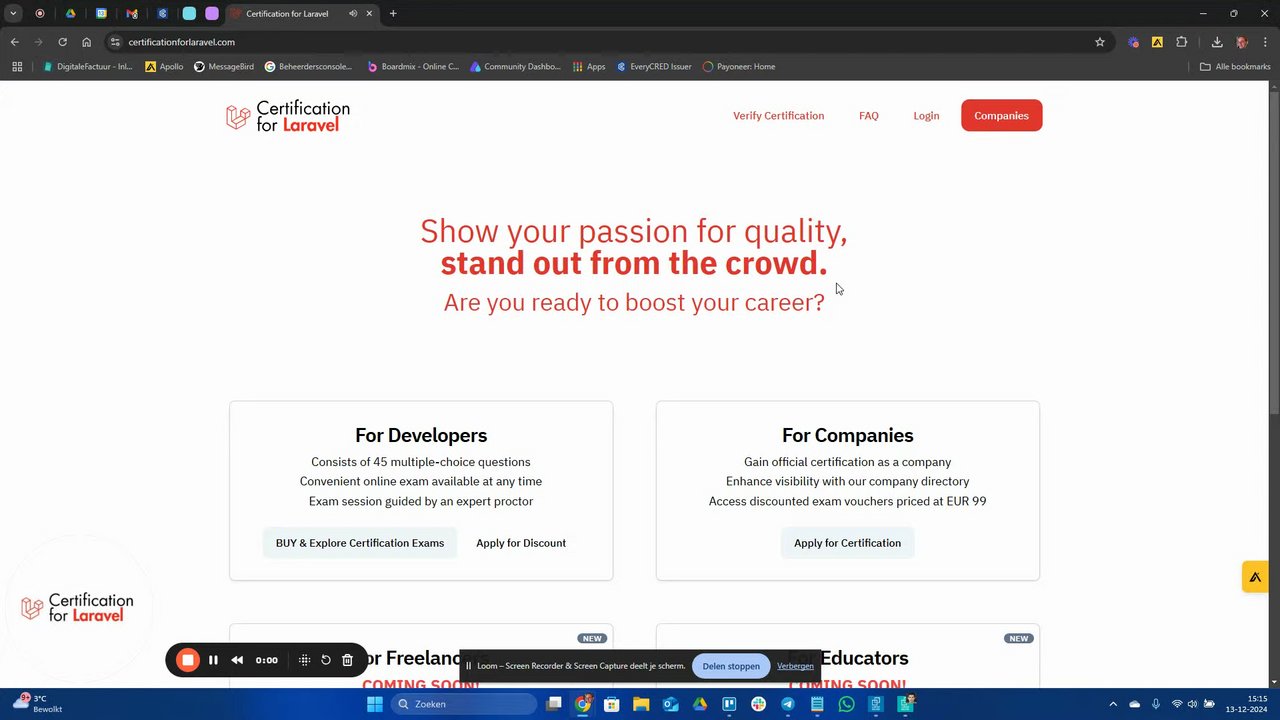Open the site information icon in address bar

pyautogui.click(x=115, y=42)
